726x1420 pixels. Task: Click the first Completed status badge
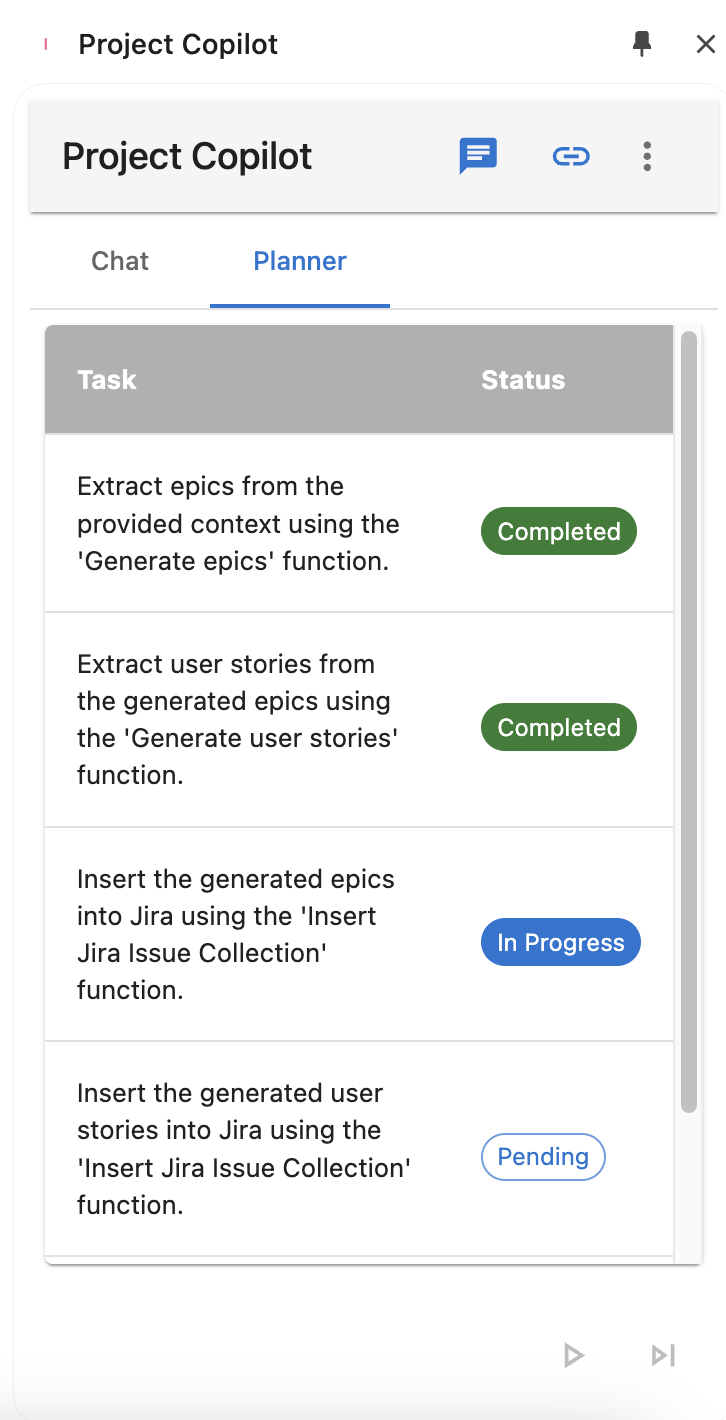[559, 532]
